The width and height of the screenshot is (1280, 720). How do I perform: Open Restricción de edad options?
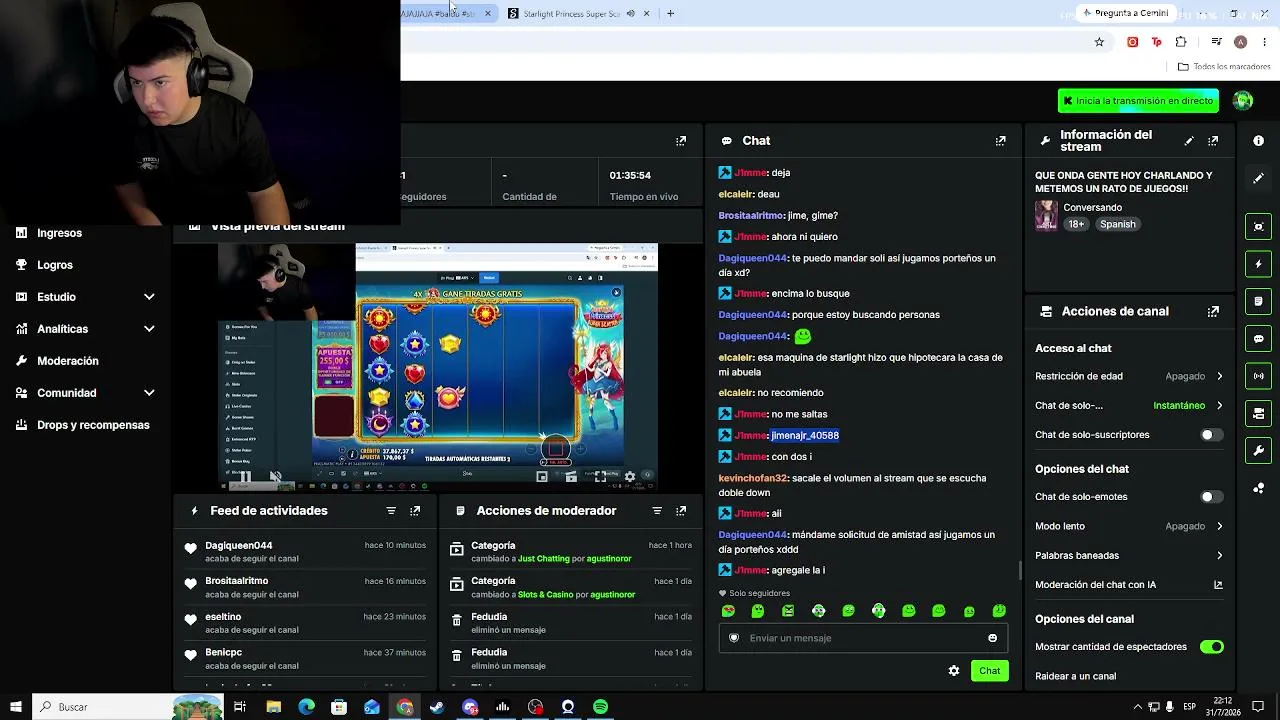coord(1129,376)
